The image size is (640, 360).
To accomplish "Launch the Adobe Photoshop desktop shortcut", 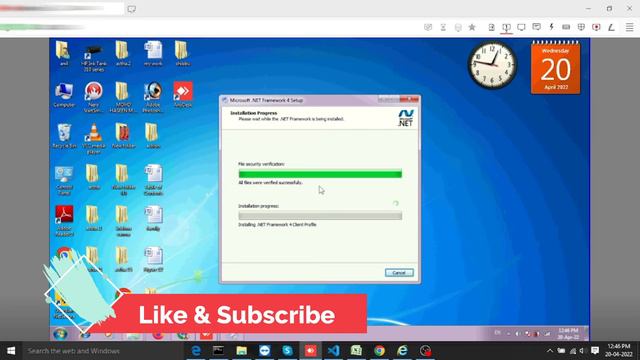I will [153, 97].
